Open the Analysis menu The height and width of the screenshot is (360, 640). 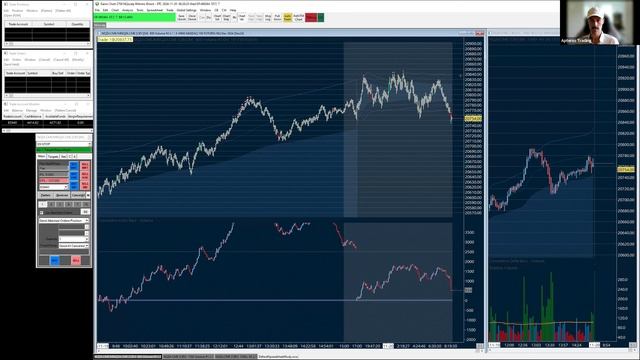(128, 10)
